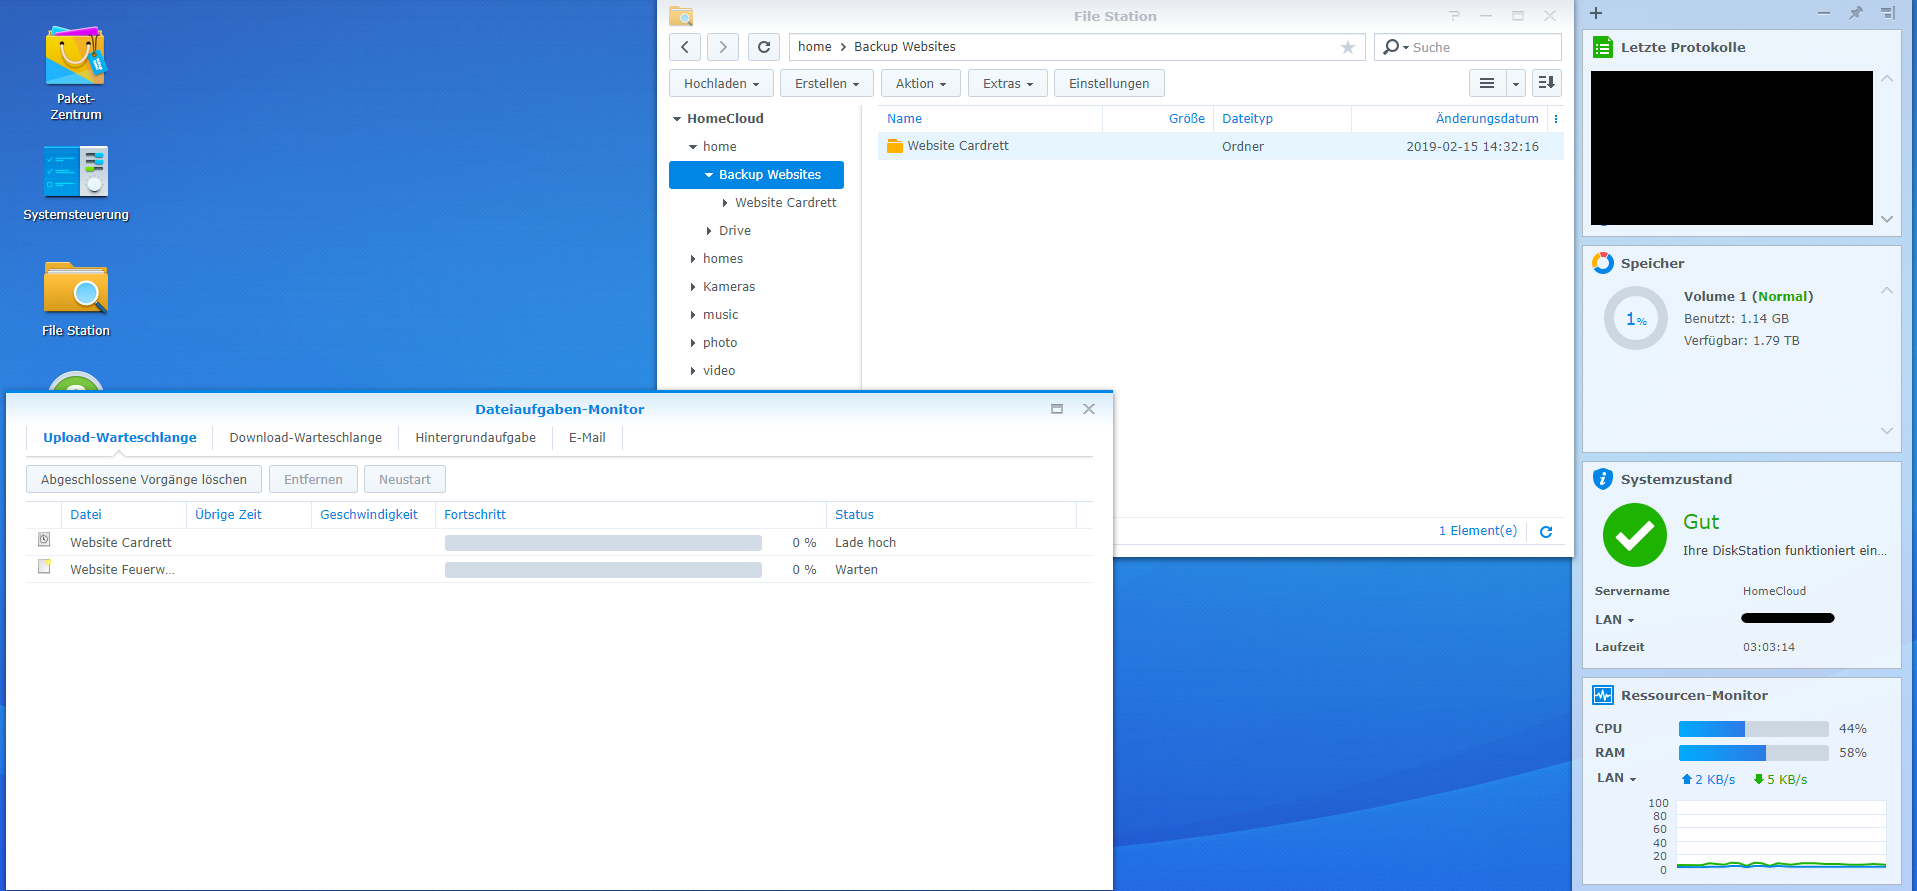1917x891 pixels.
Task: Open LAN dropdown in Ressourcen-Monitor widget
Action: click(x=1617, y=778)
